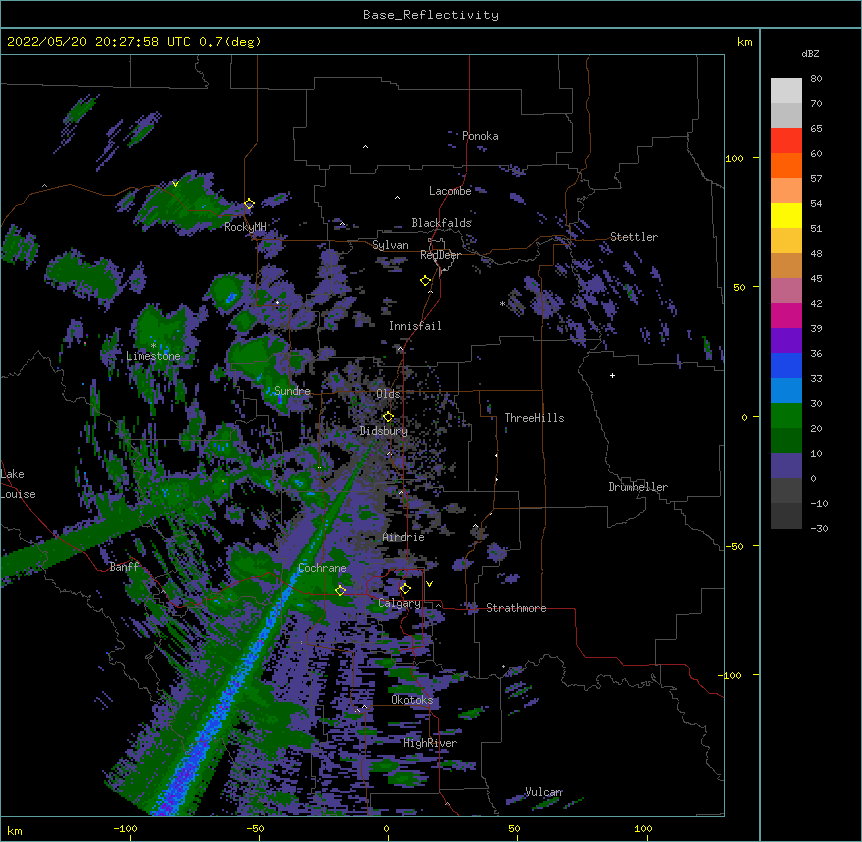Click the 100 tick on the right axis

[x=734, y=159]
